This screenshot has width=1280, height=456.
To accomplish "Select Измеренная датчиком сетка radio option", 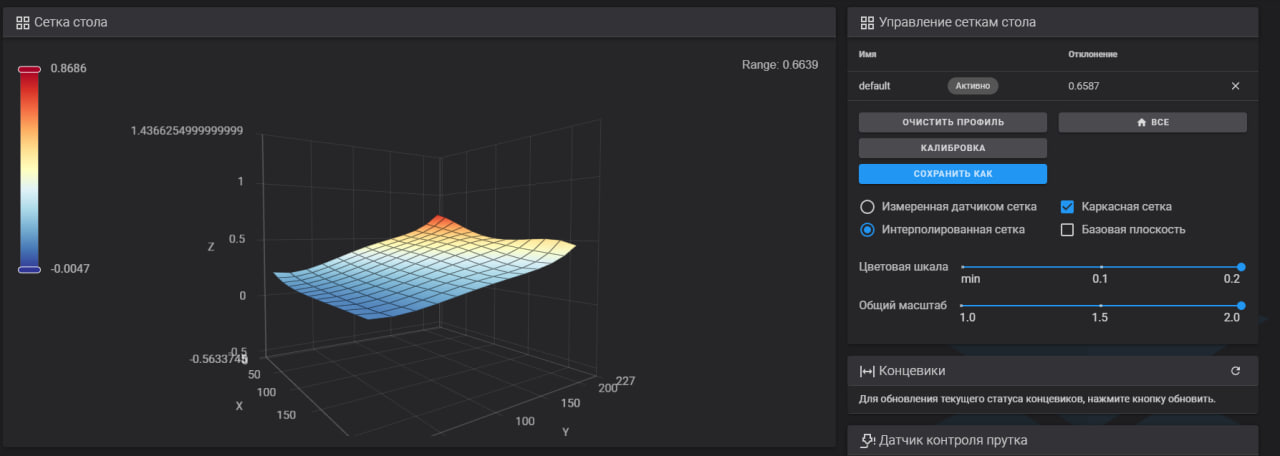I will click(x=867, y=207).
